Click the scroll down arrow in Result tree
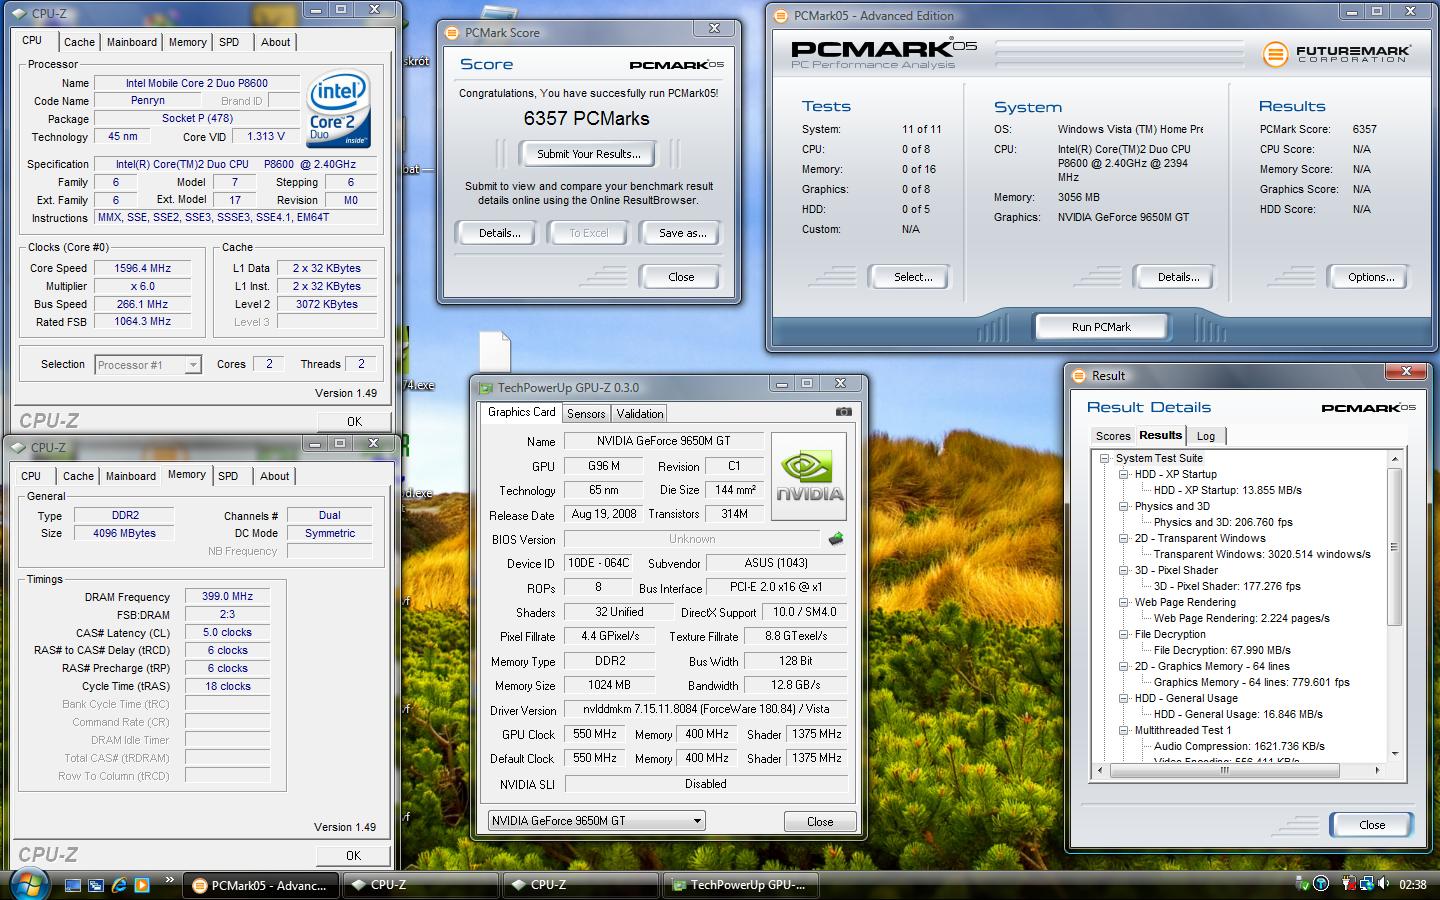Viewport: 1440px width, 900px height. click(x=1395, y=754)
